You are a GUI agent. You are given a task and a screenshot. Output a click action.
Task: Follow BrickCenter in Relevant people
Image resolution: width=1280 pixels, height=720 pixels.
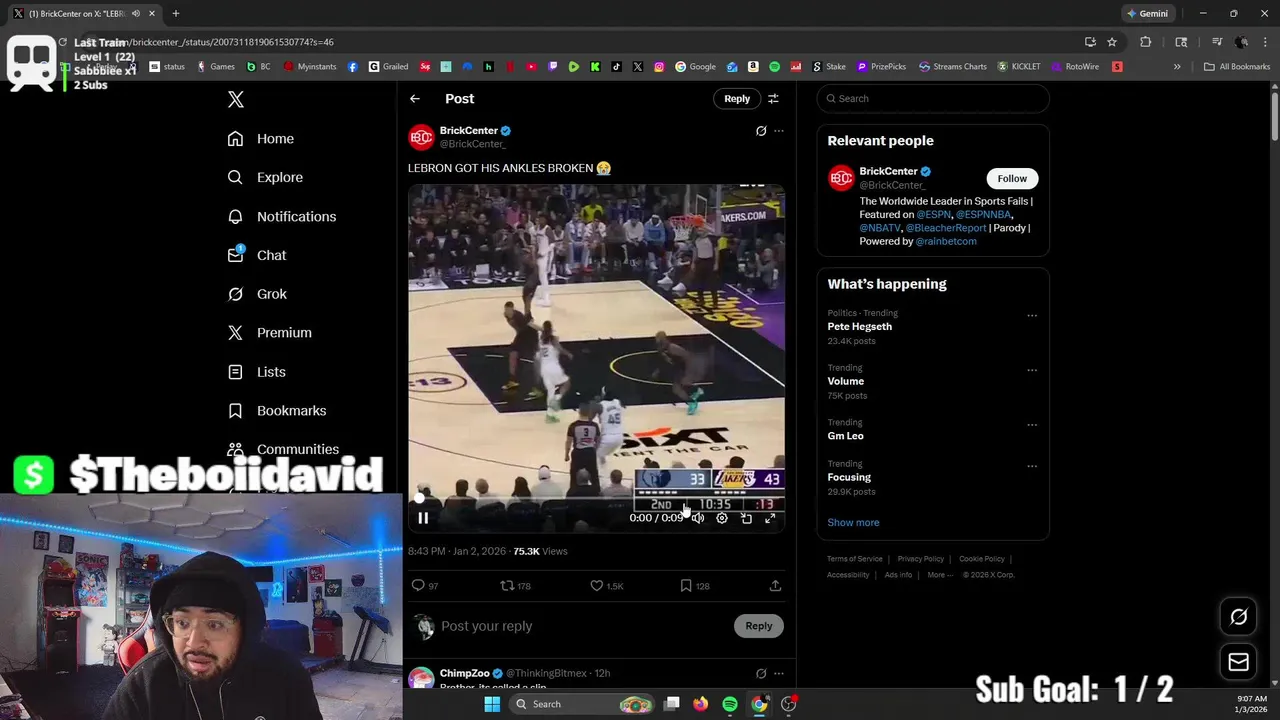[x=1012, y=178]
